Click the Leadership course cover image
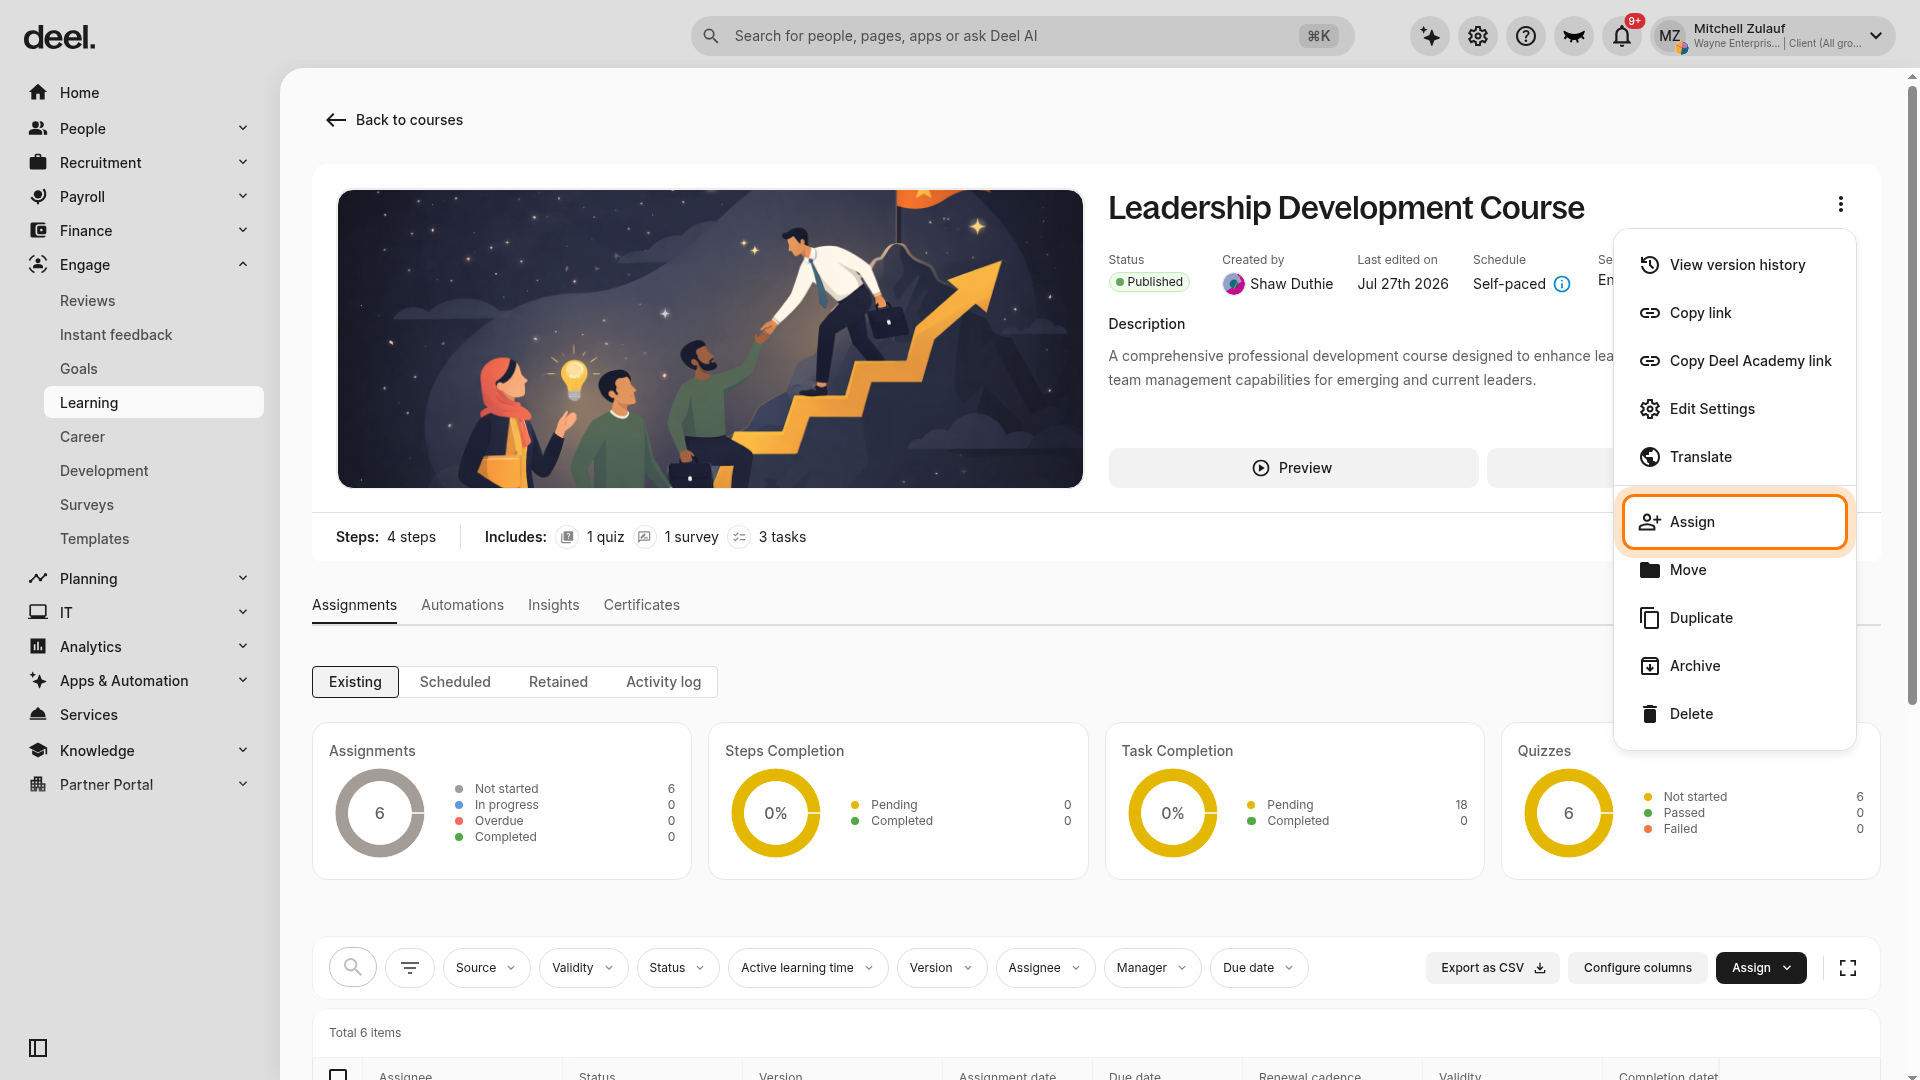The image size is (1920, 1080). [710, 339]
